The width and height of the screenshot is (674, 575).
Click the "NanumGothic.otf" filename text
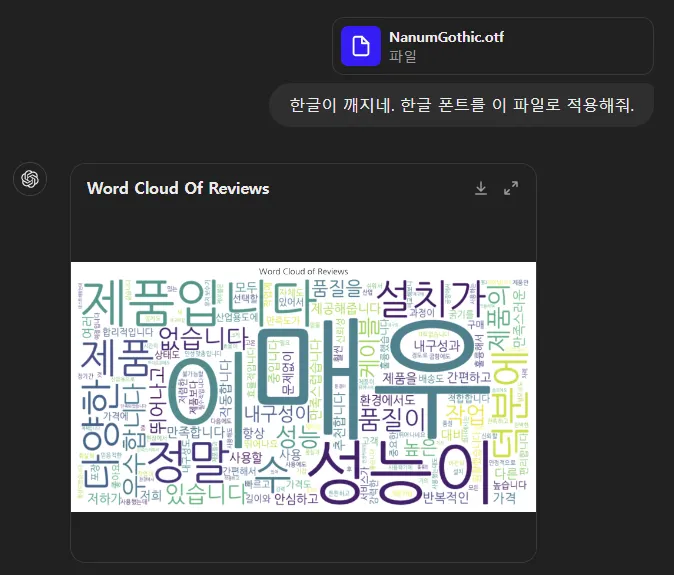pyautogui.click(x=446, y=37)
